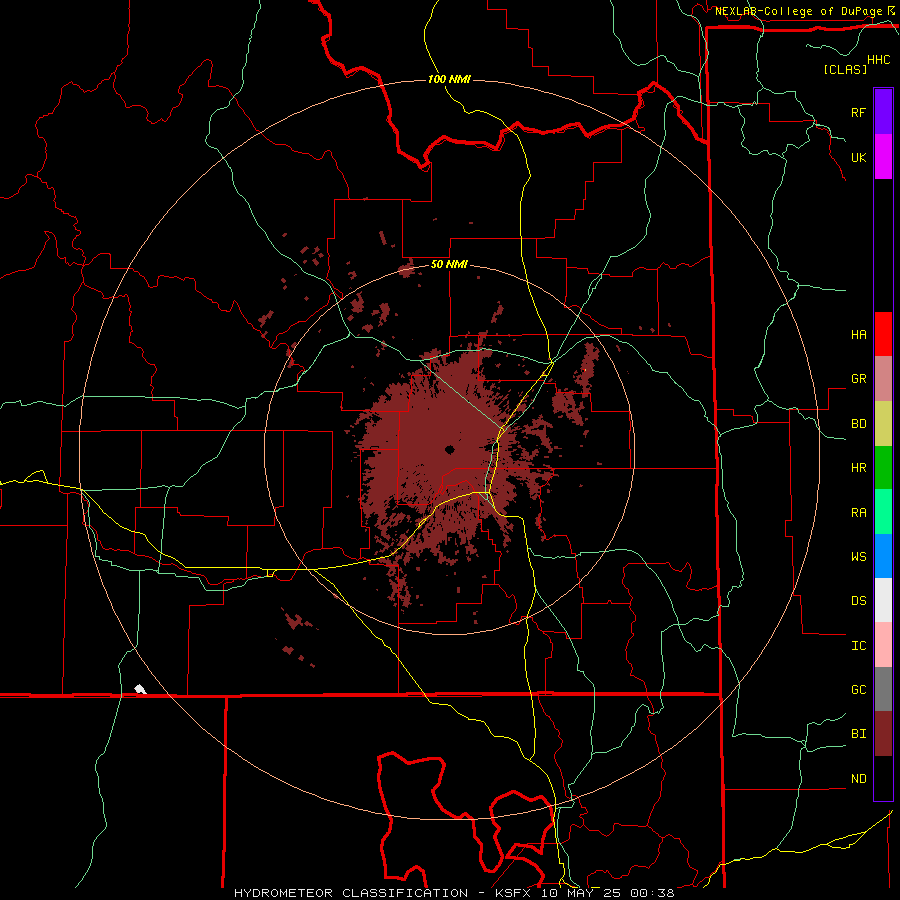Click the dark green HR swatch
The image size is (900, 900).
coord(883,468)
